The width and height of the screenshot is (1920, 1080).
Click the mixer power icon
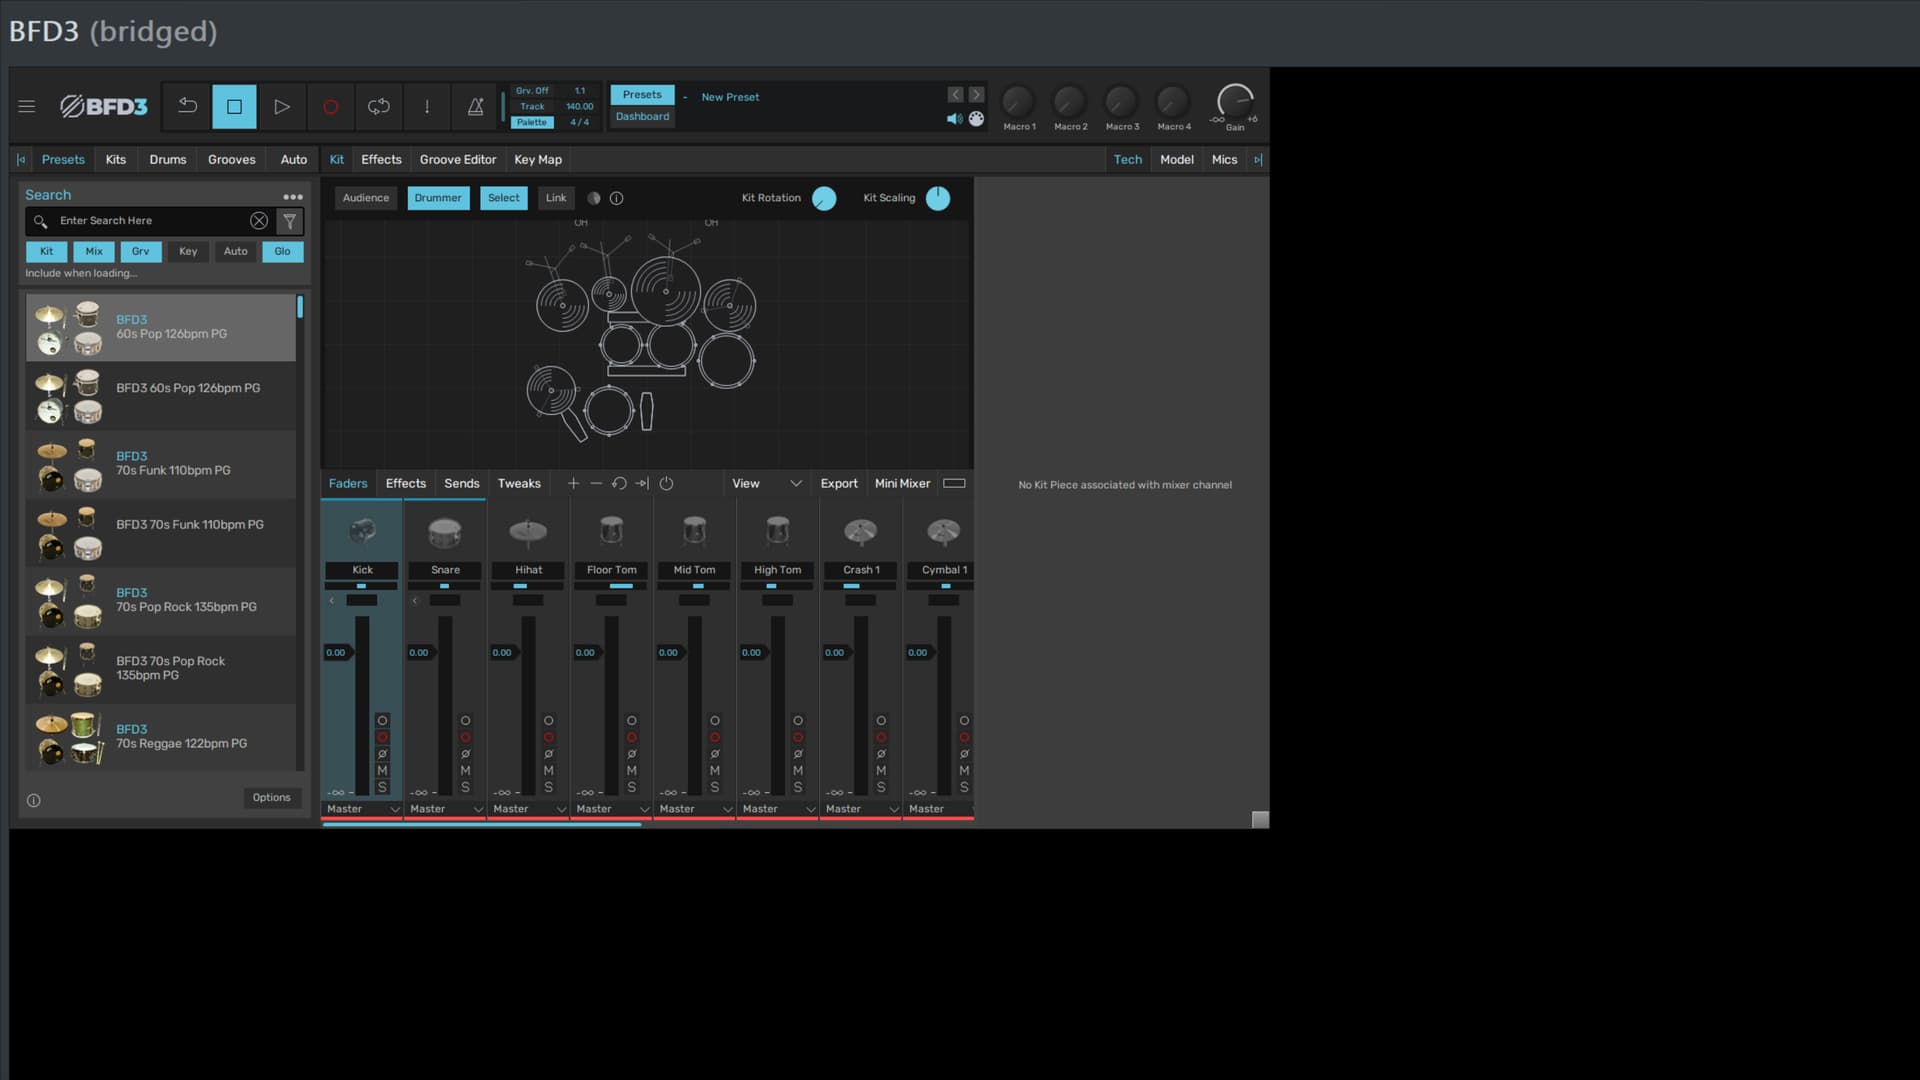tap(666, 484)
